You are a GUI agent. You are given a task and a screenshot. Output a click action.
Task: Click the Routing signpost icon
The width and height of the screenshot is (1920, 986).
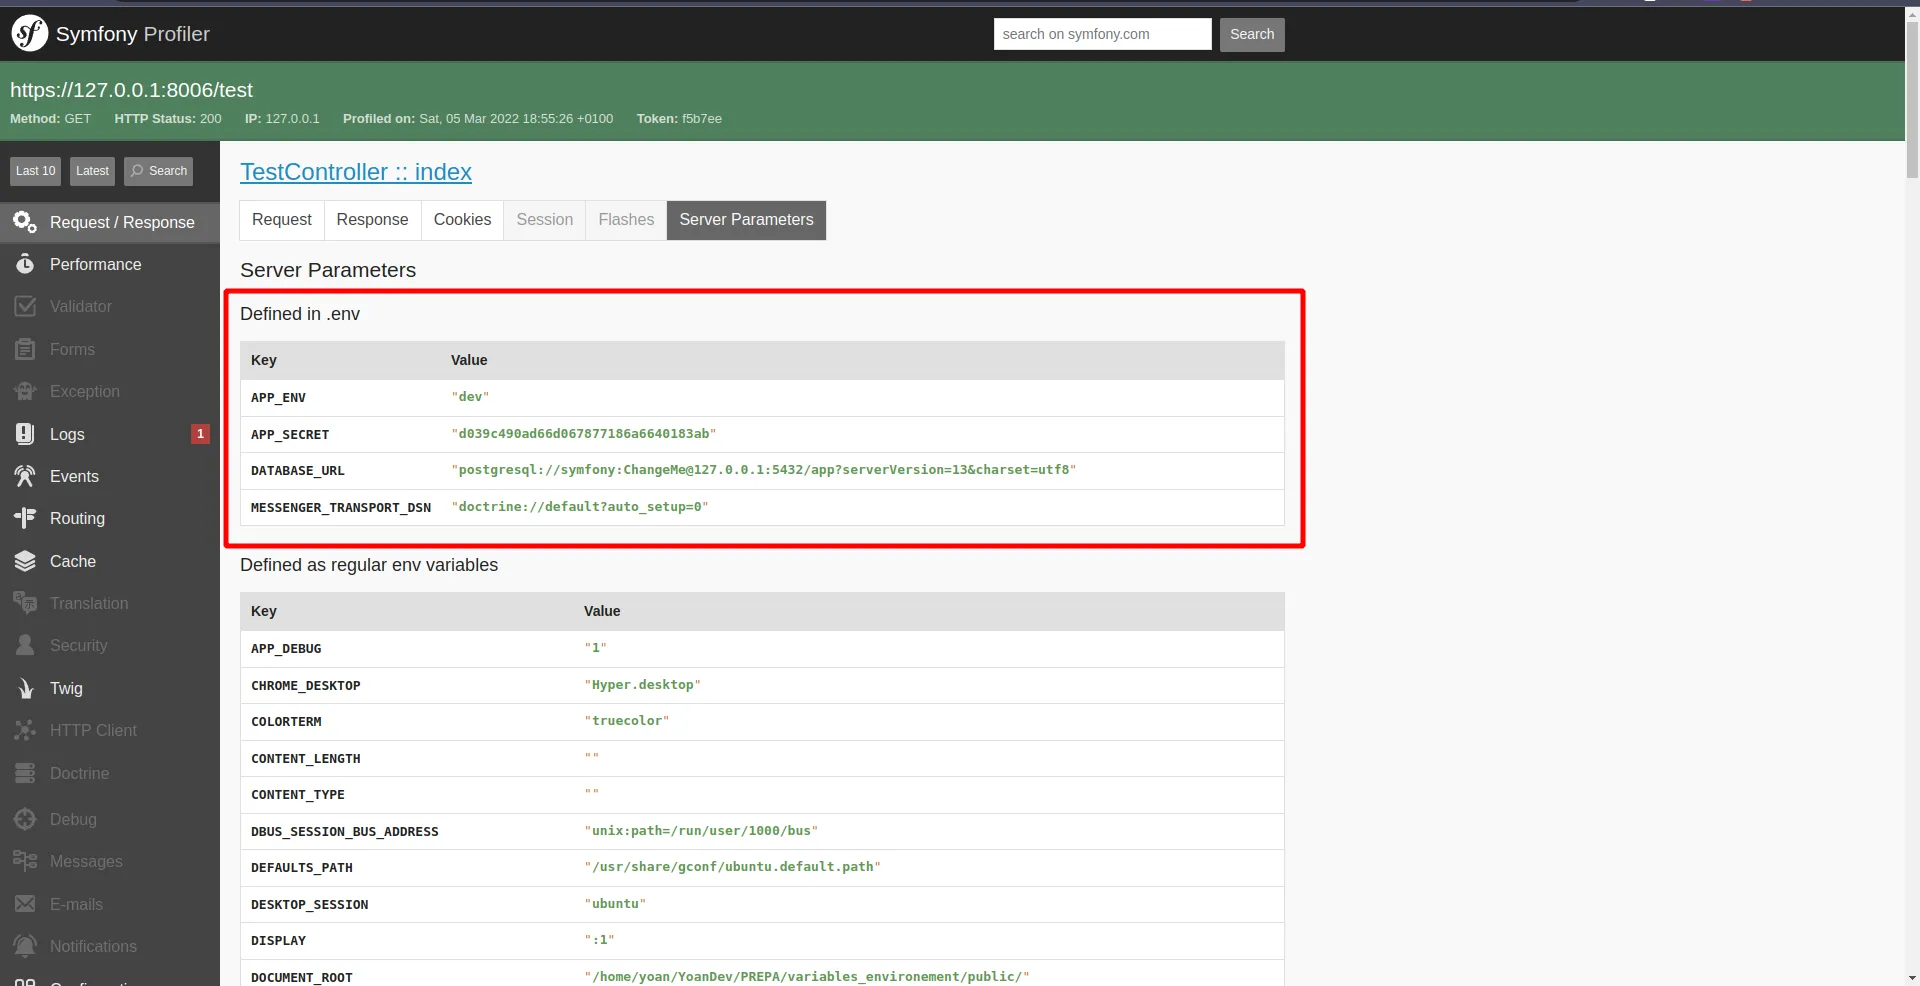(x=25, y=518)
